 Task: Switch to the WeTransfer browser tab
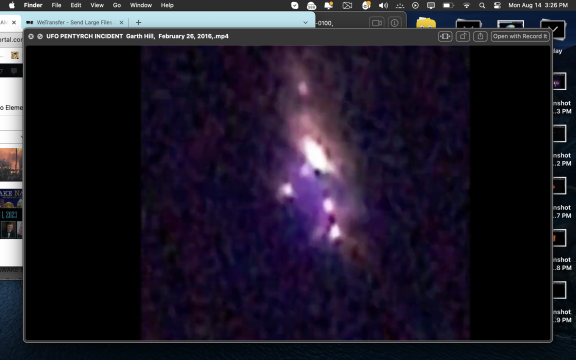(x=74, y=22)
